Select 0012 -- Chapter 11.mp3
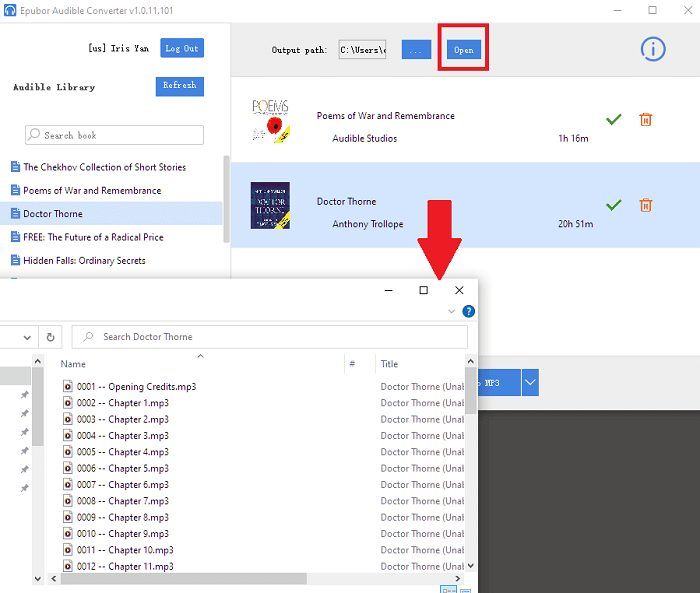700x593 pixels. point(125,566)
